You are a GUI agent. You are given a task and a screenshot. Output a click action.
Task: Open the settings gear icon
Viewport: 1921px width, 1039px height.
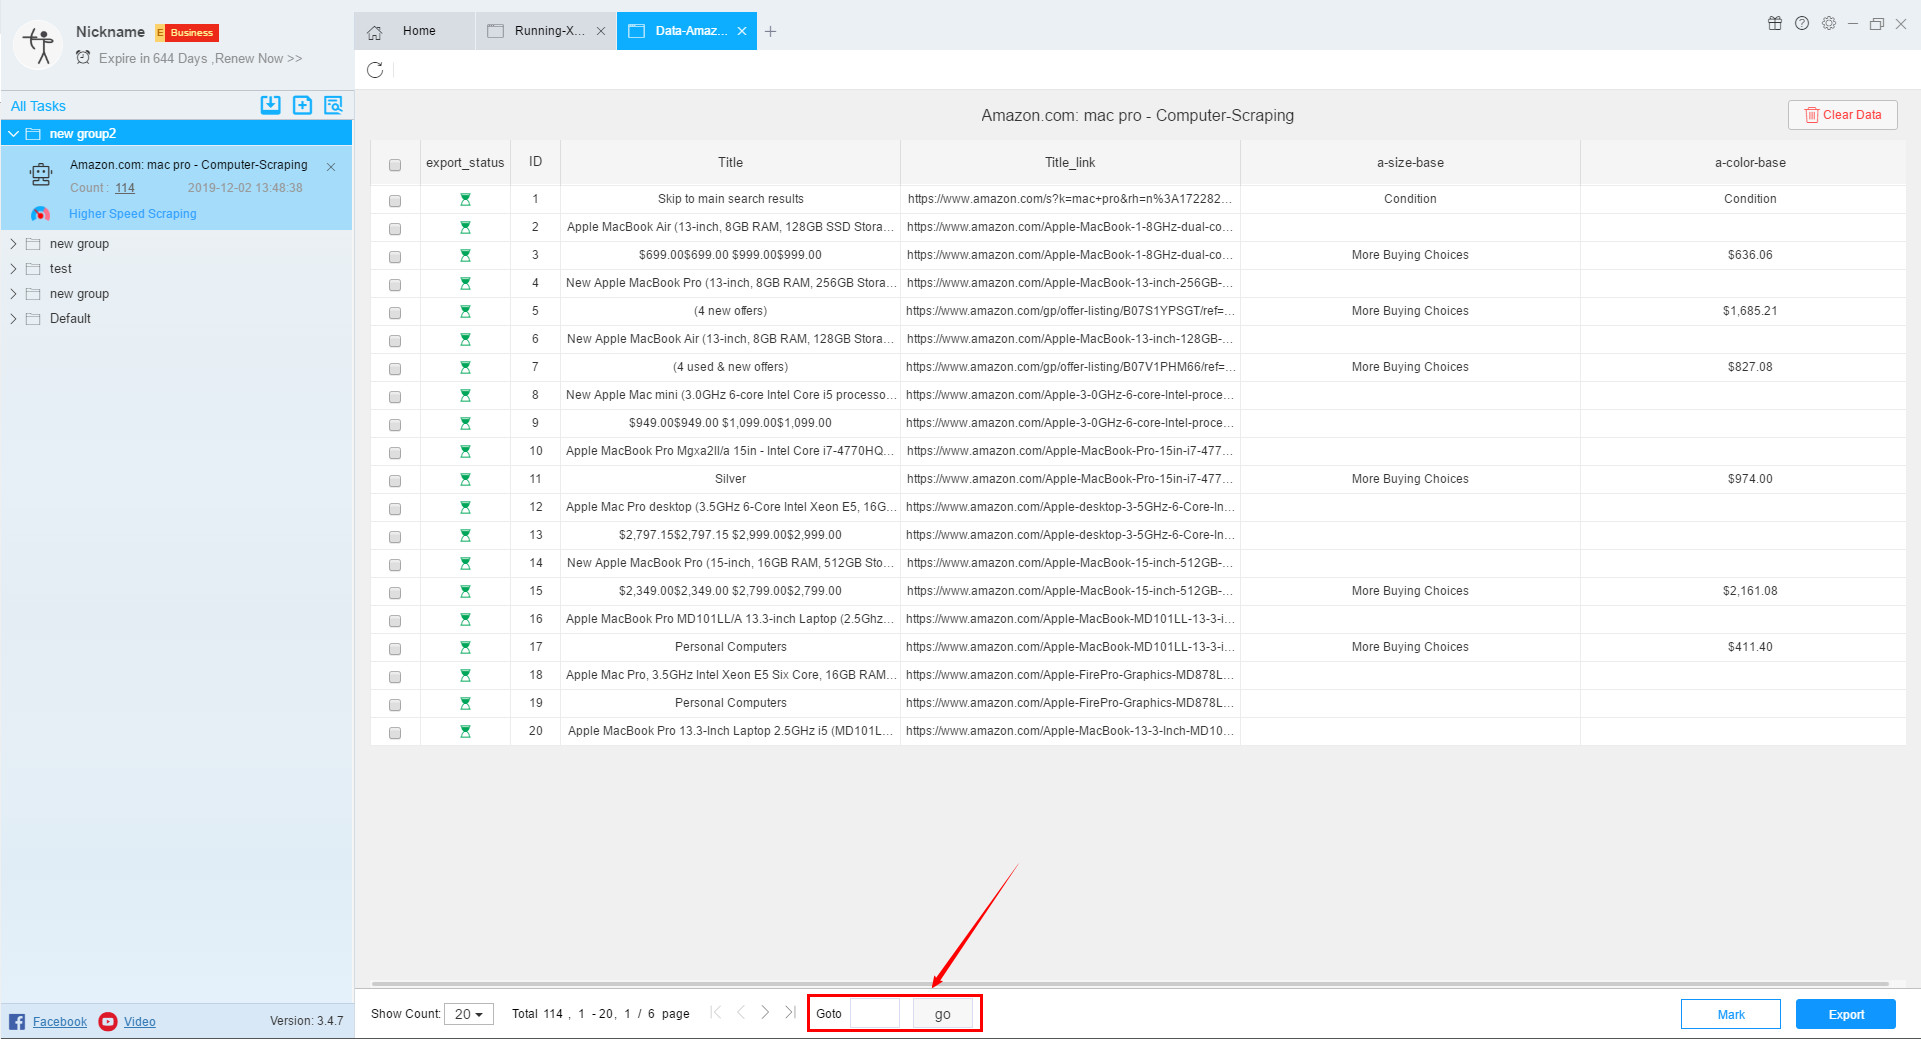(1829, 24)
